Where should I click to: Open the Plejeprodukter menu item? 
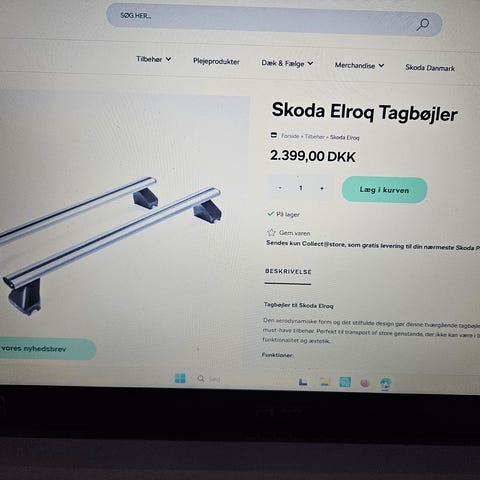click(216, 61)
